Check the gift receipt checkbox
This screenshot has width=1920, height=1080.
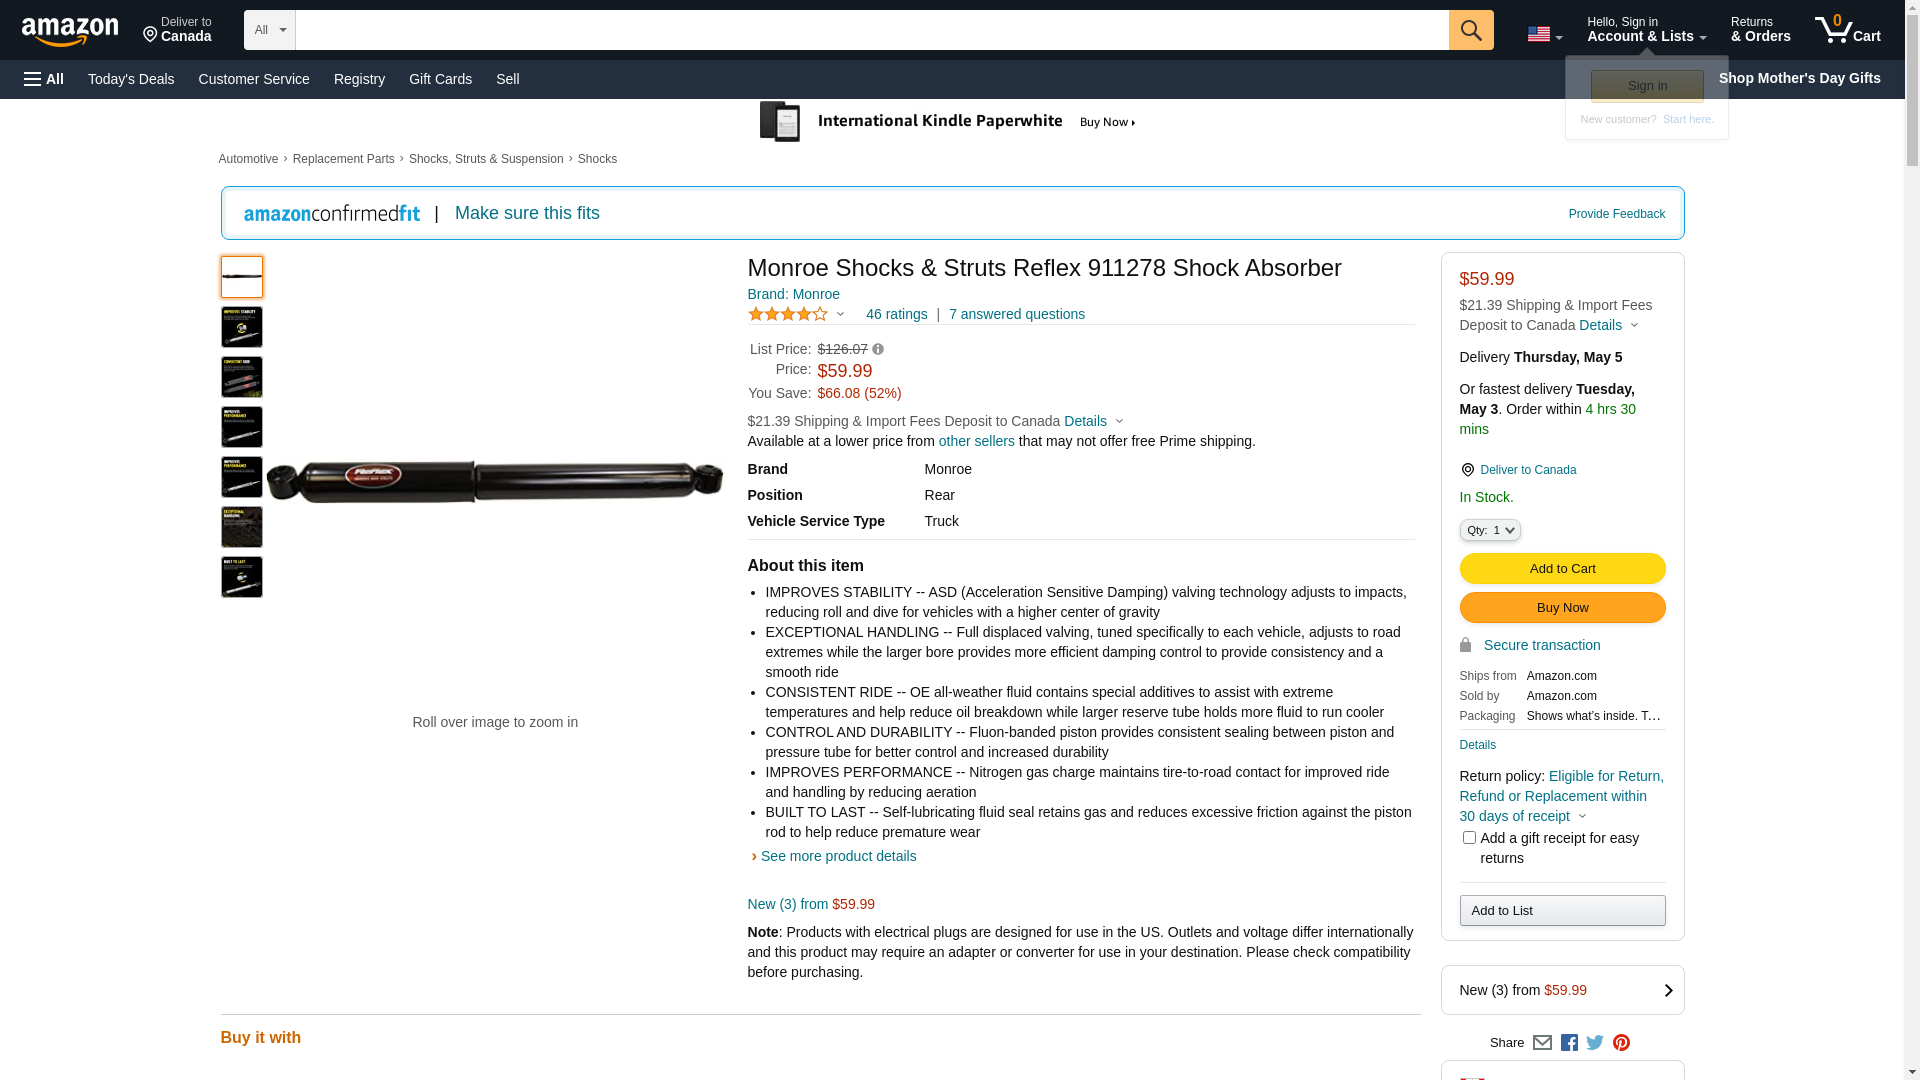[1469, 838]
